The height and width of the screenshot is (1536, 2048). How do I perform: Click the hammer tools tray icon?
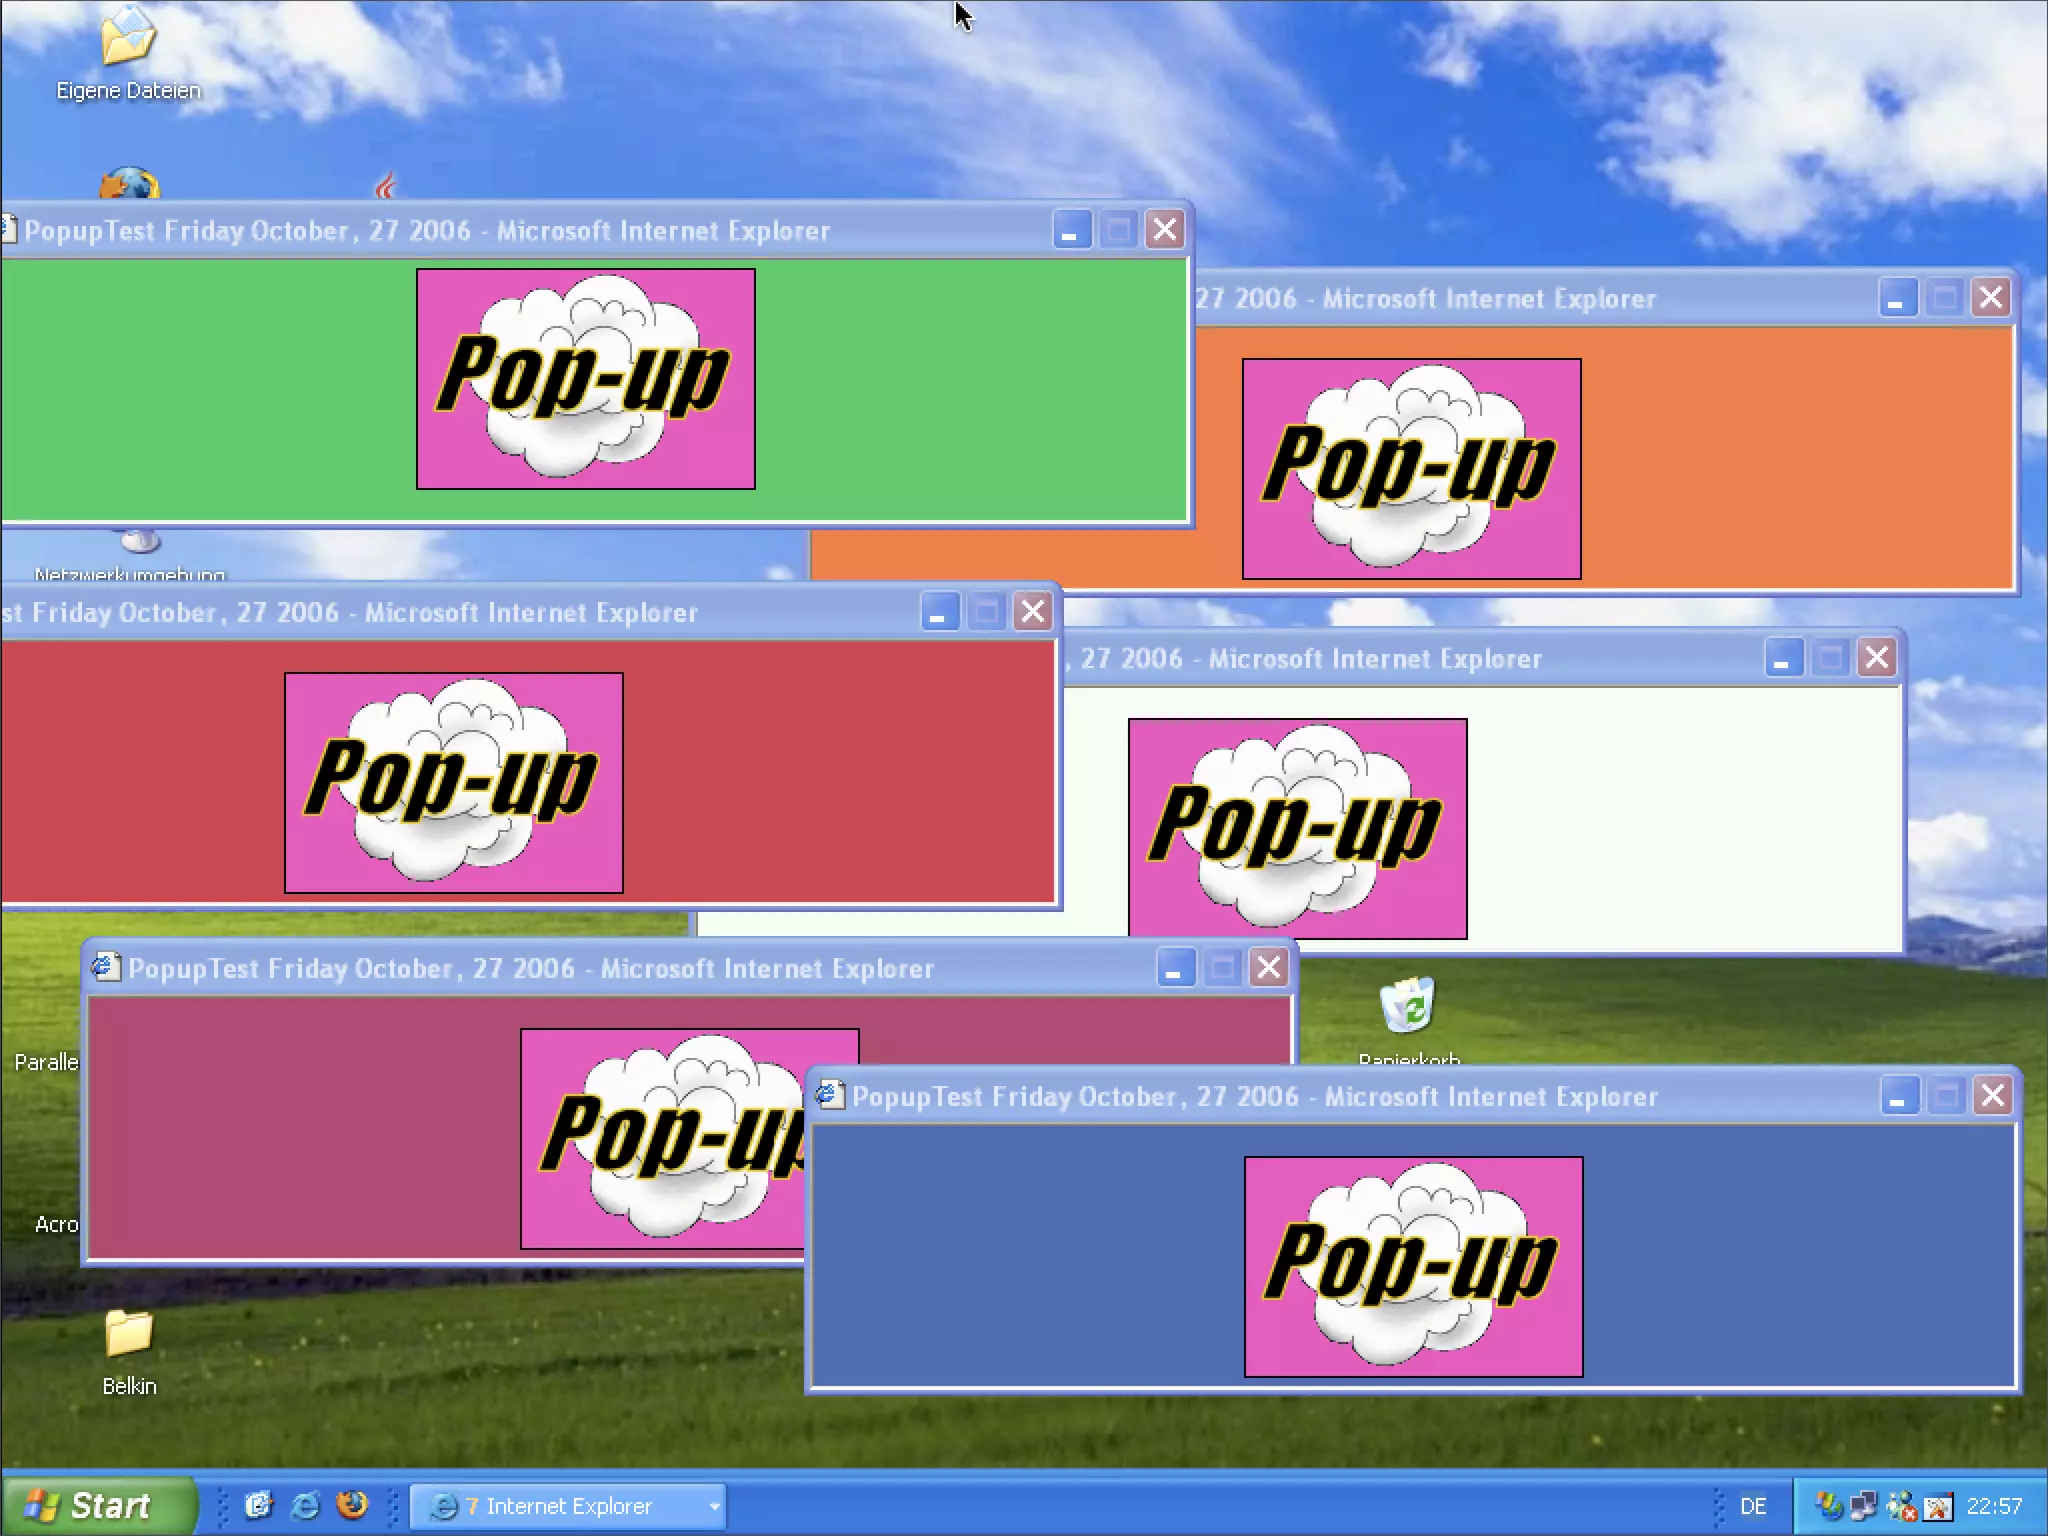(x=1937, y=1506)
